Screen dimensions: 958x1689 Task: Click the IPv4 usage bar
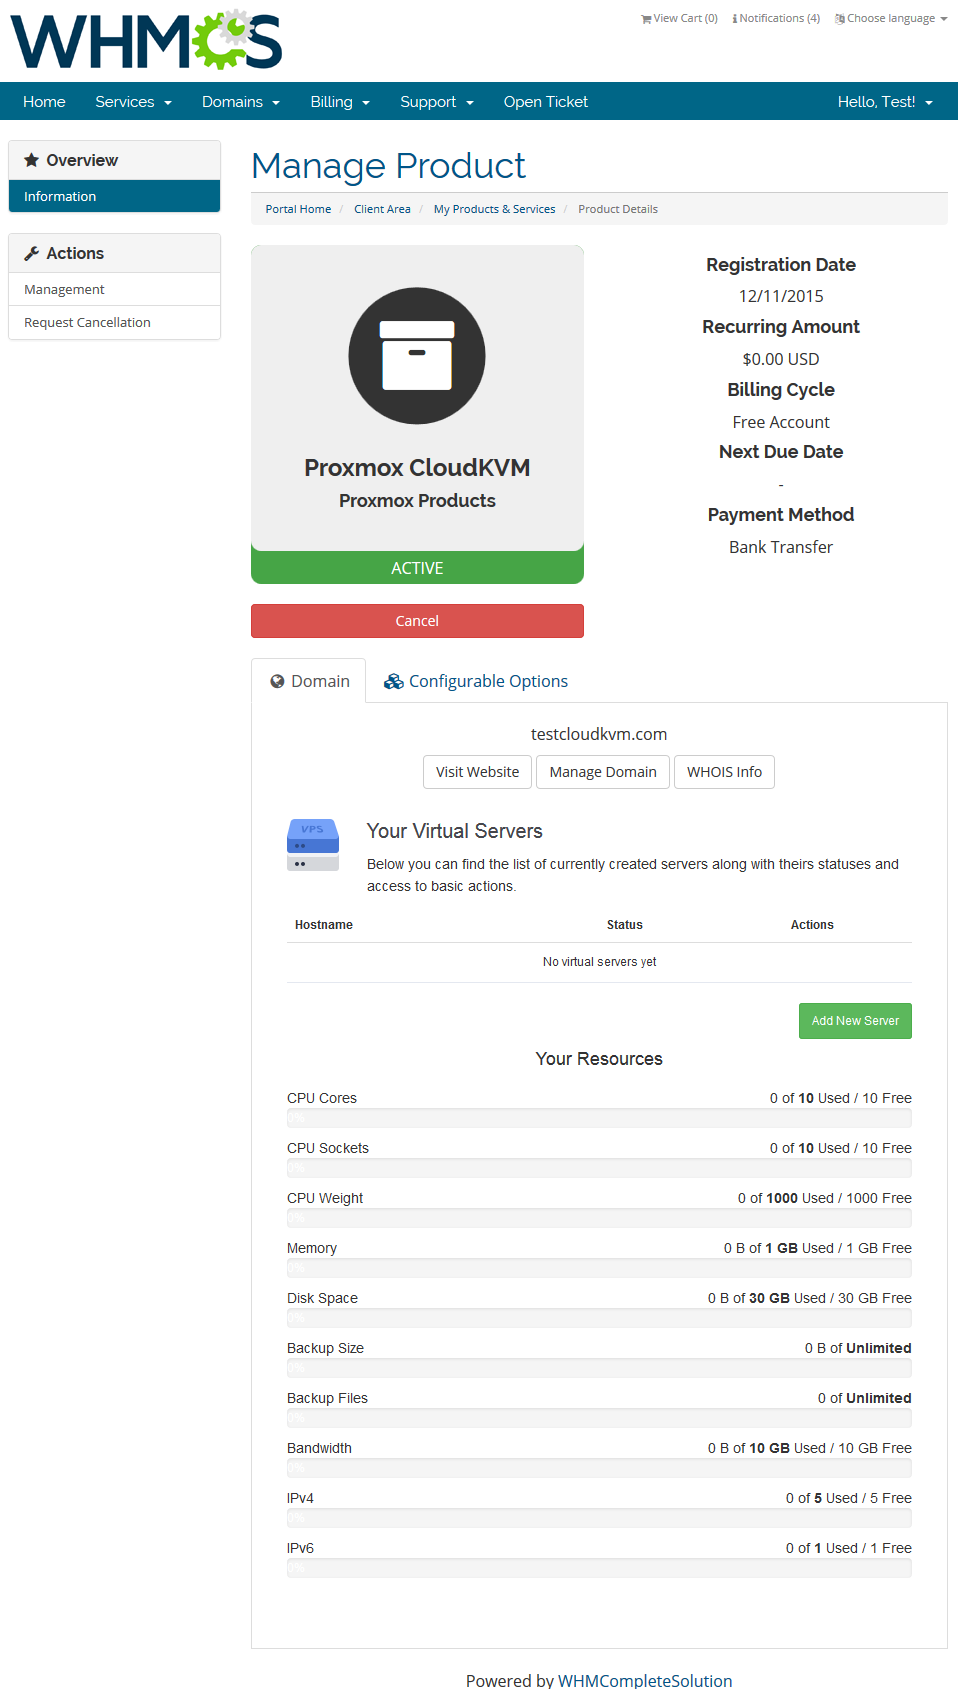coord(599,1518)
